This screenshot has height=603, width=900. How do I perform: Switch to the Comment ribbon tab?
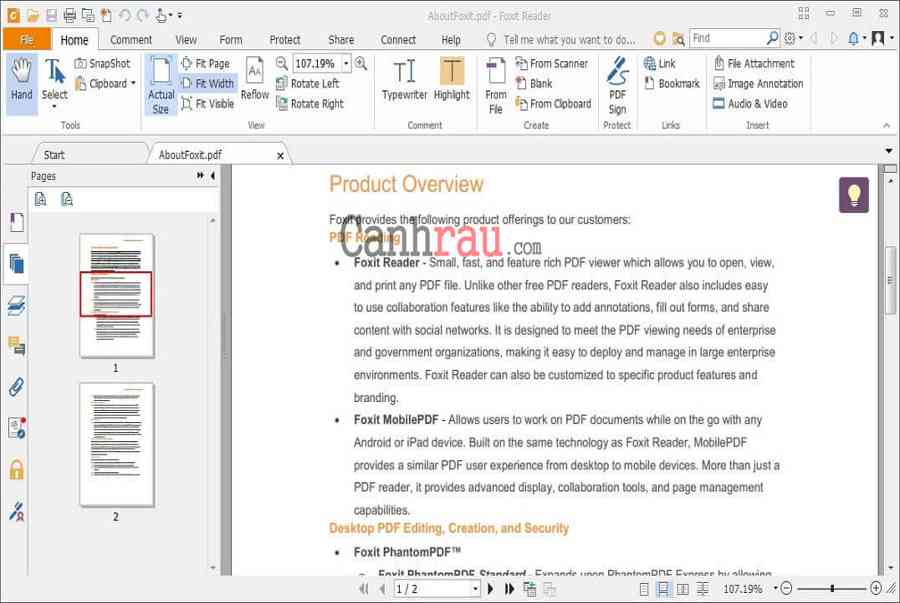point(131,40)
